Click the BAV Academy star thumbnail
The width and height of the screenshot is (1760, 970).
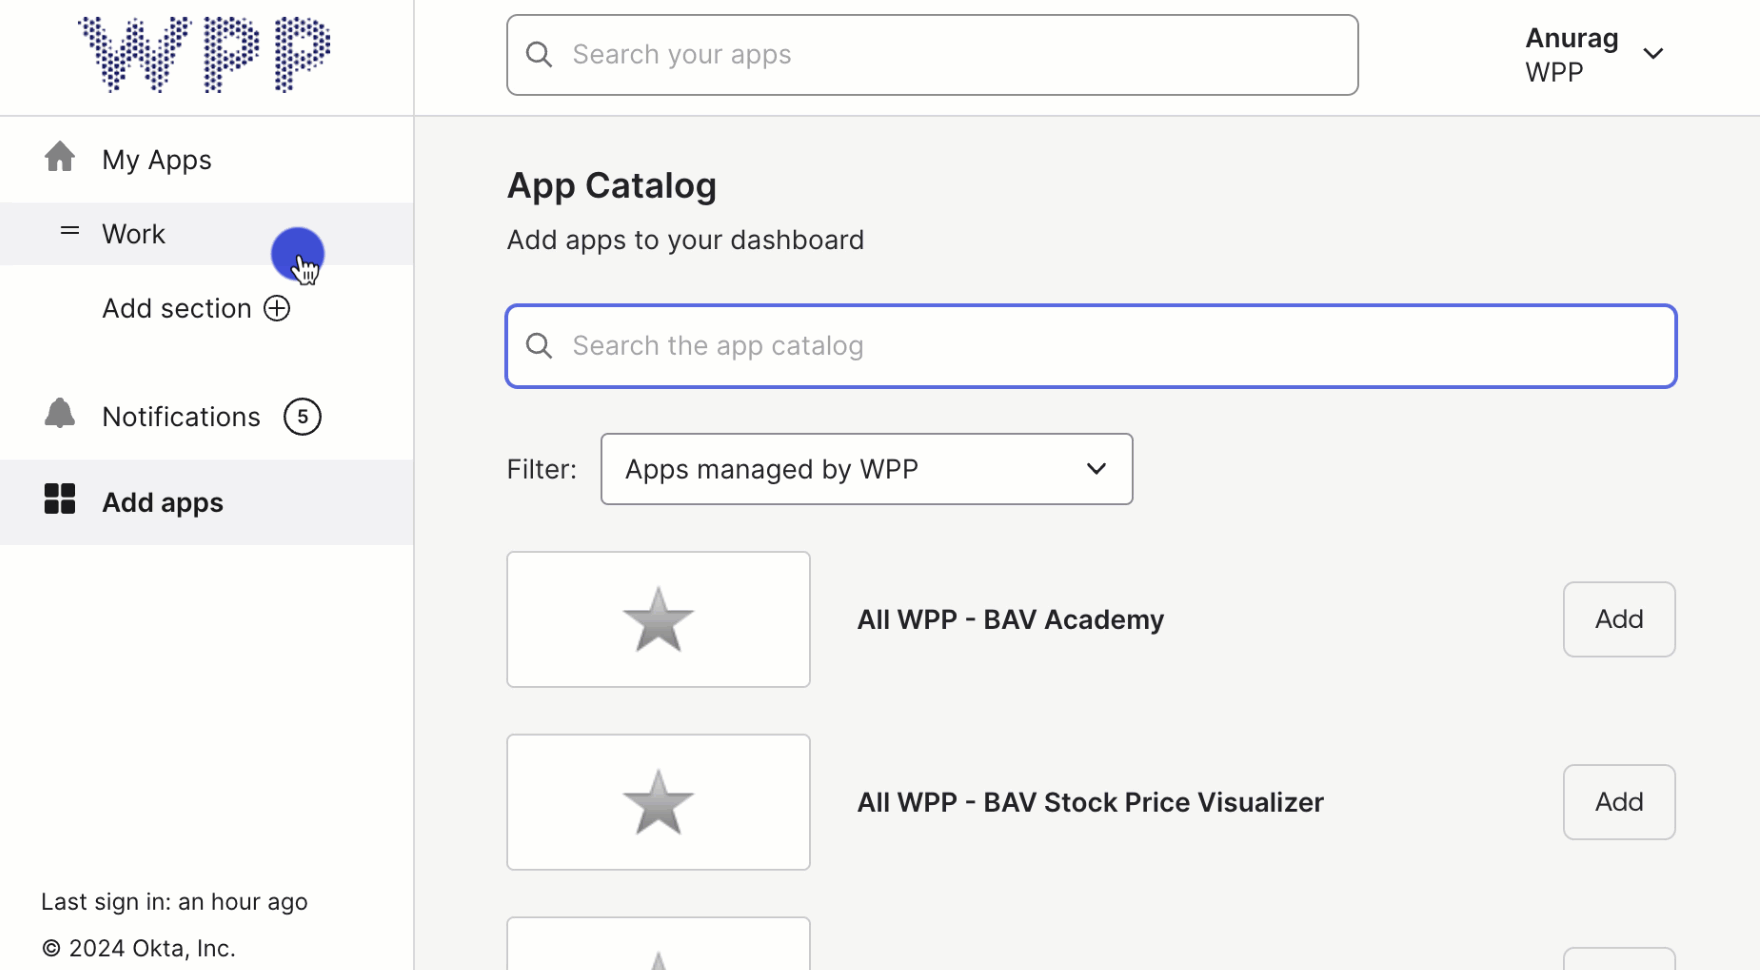[x=658, y=619]
